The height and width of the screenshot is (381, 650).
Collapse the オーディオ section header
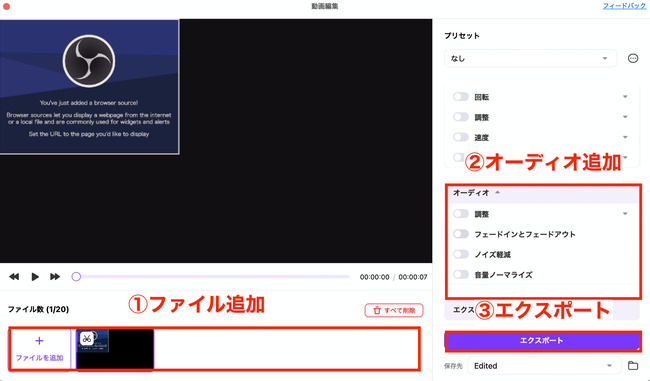click(543, 193)
